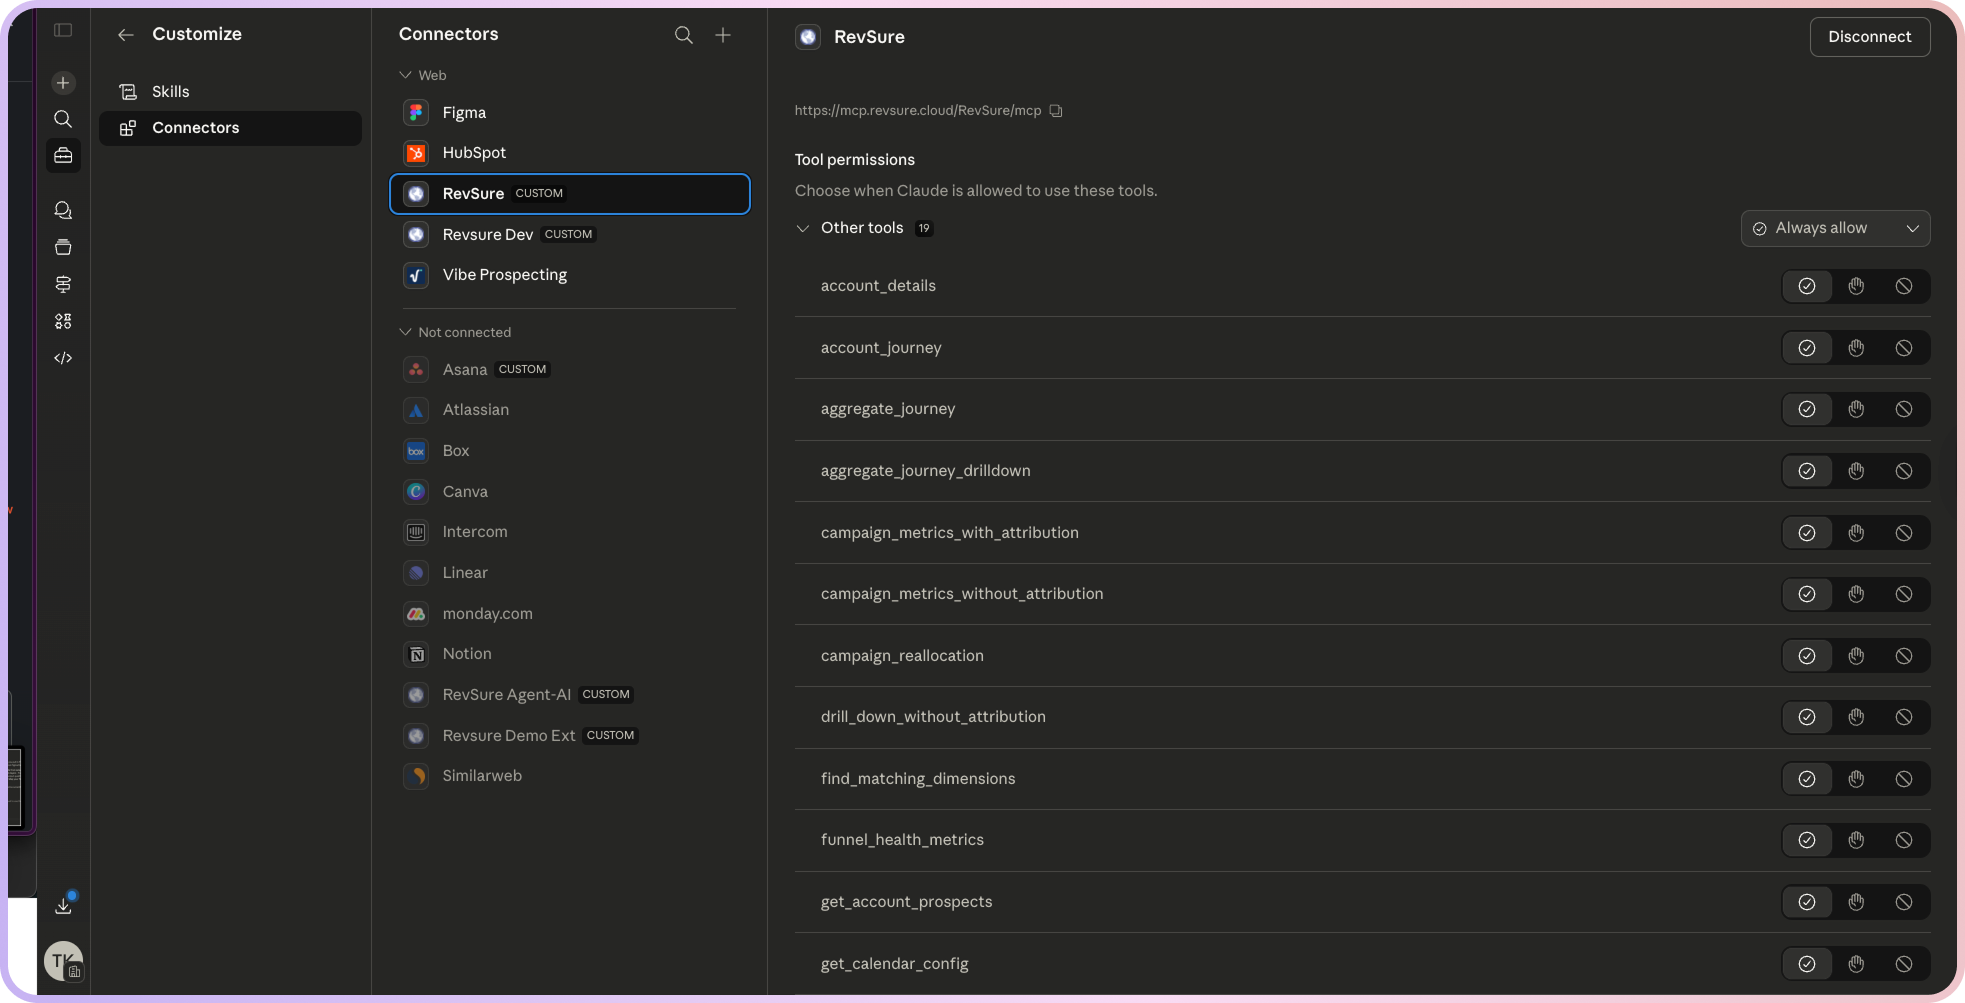
Task: Set account_details to needs approval
Action: tap(1856, 286)
